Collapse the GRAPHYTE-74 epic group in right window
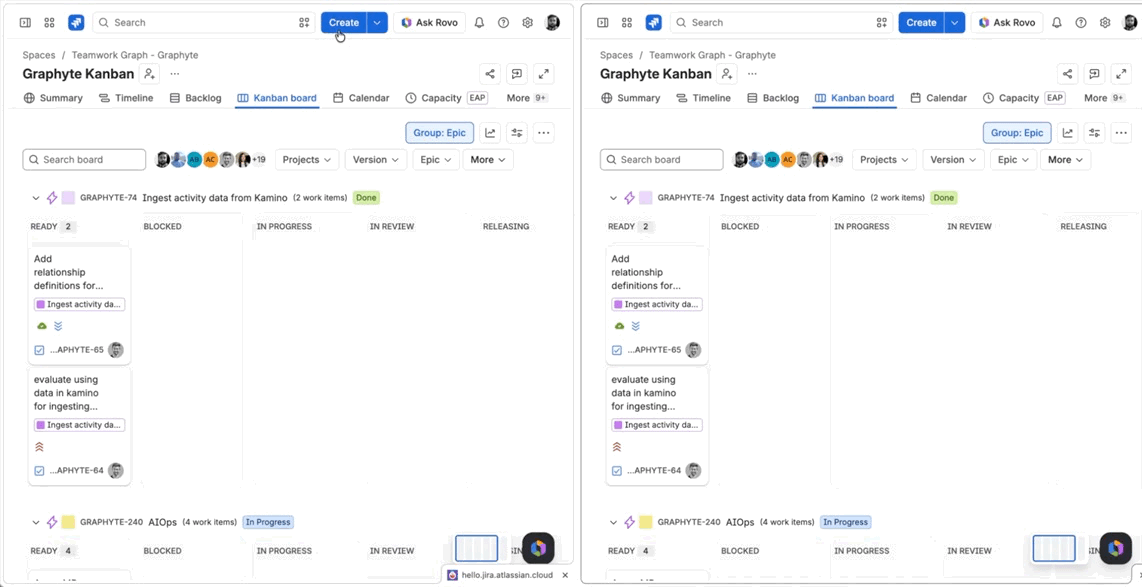Screen dimensions: 1142x587 (x=613, y=197)
